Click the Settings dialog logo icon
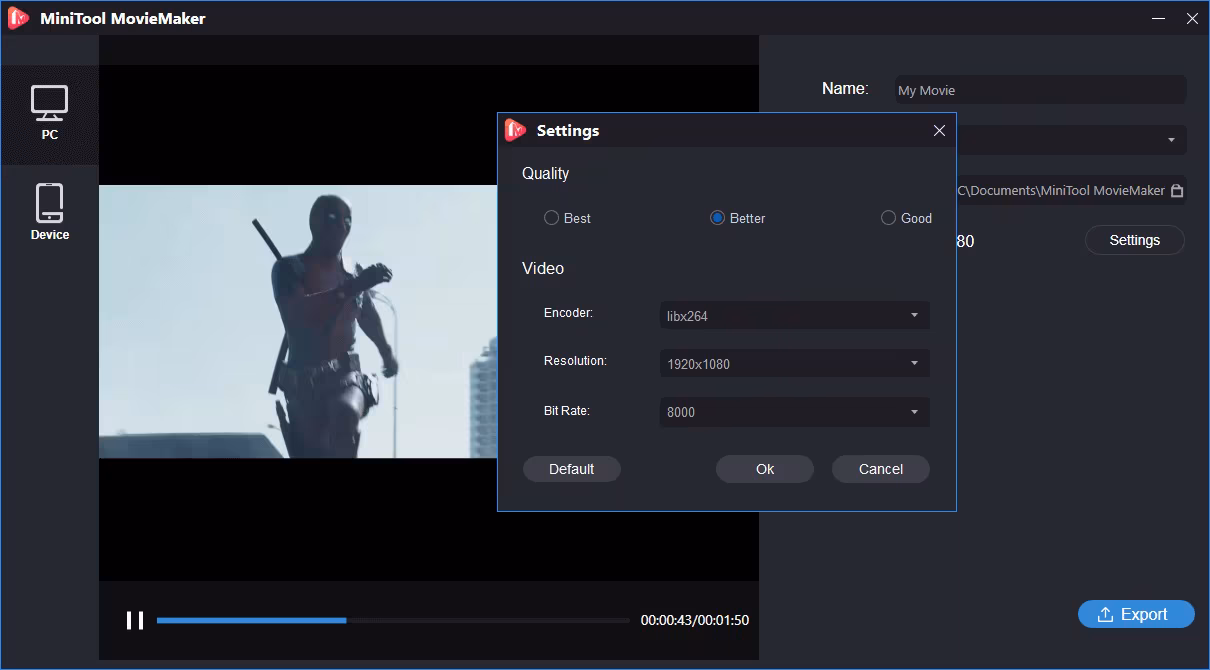1210x670 pixels. click(x=515, y=130)
